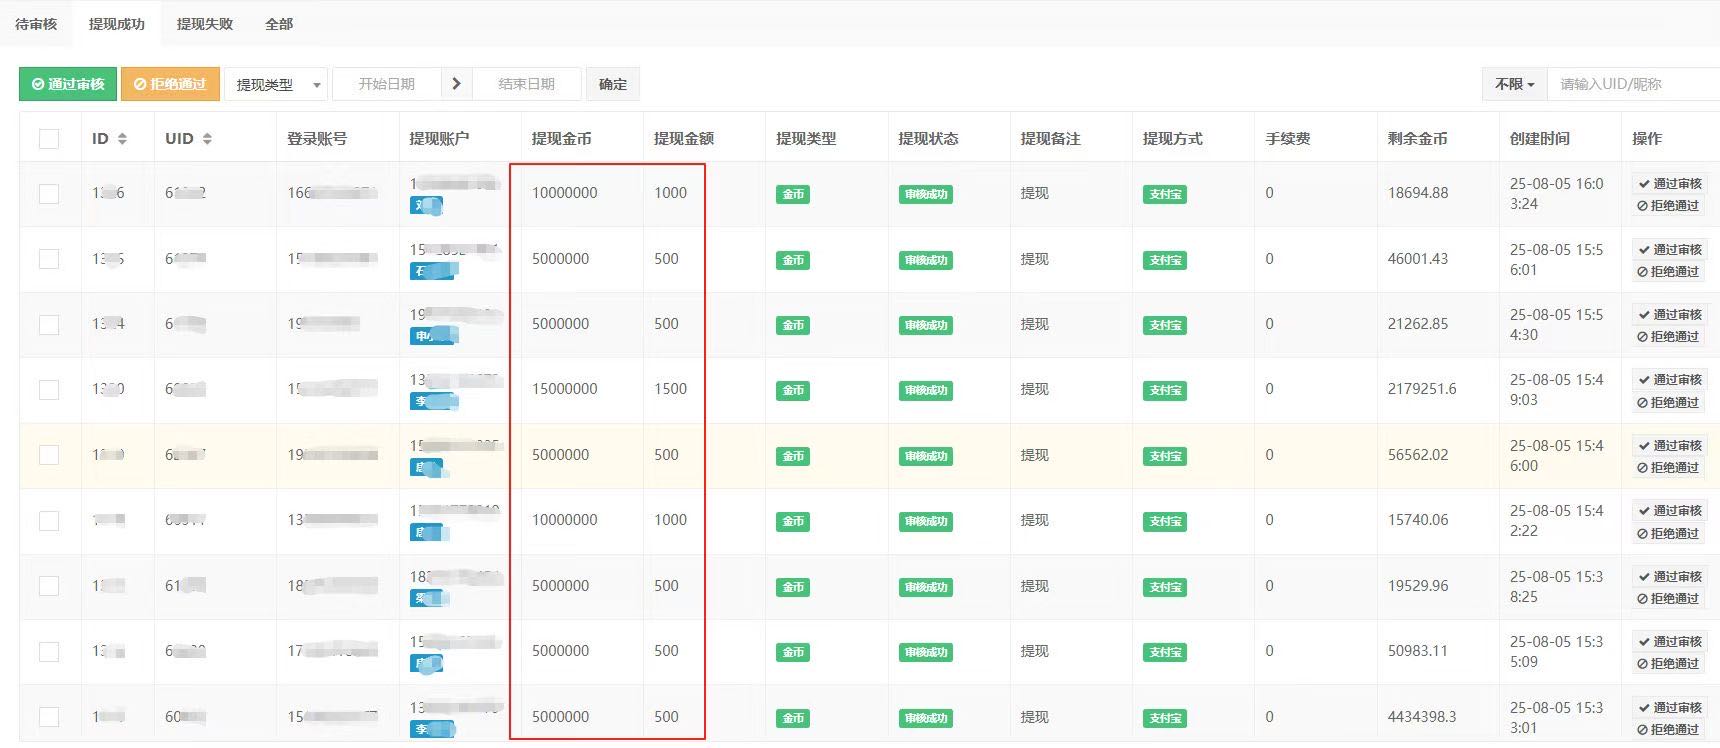Screen dimensions: 1720x748
Task: Click the green 通过审核 batch button
Action: (68, 84)
